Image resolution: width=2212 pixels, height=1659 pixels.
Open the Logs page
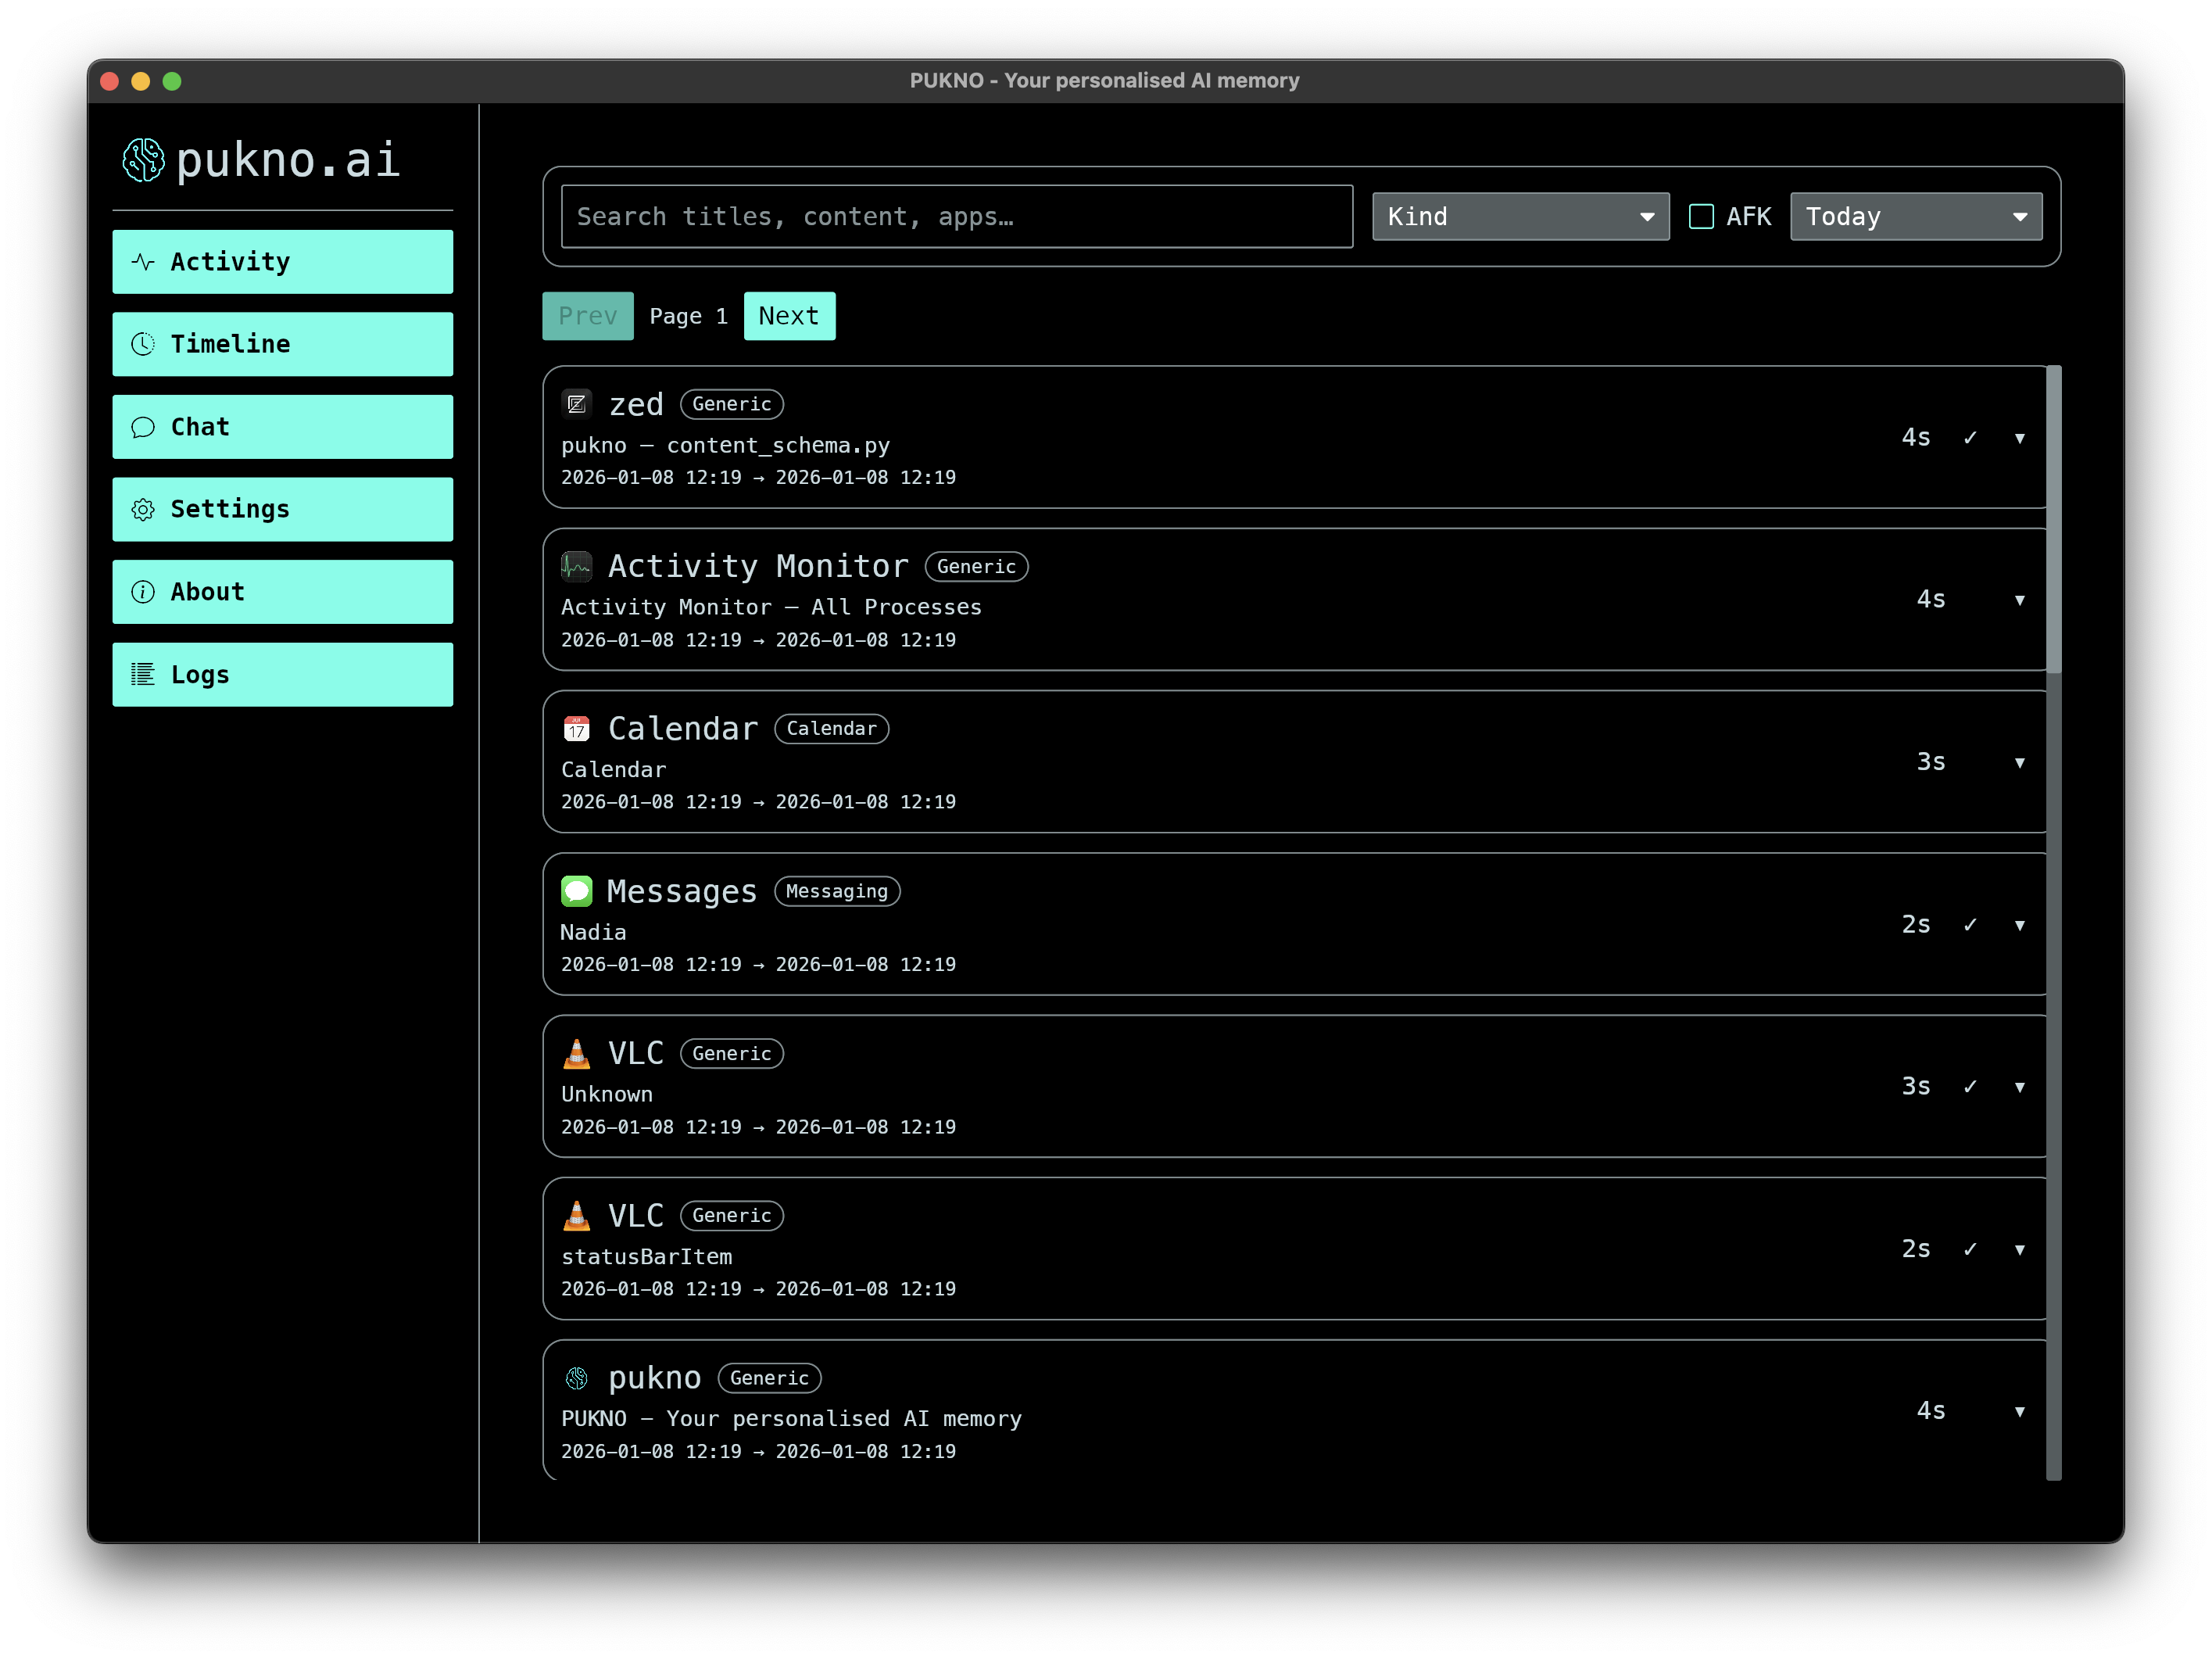click(x=282, y=675)
